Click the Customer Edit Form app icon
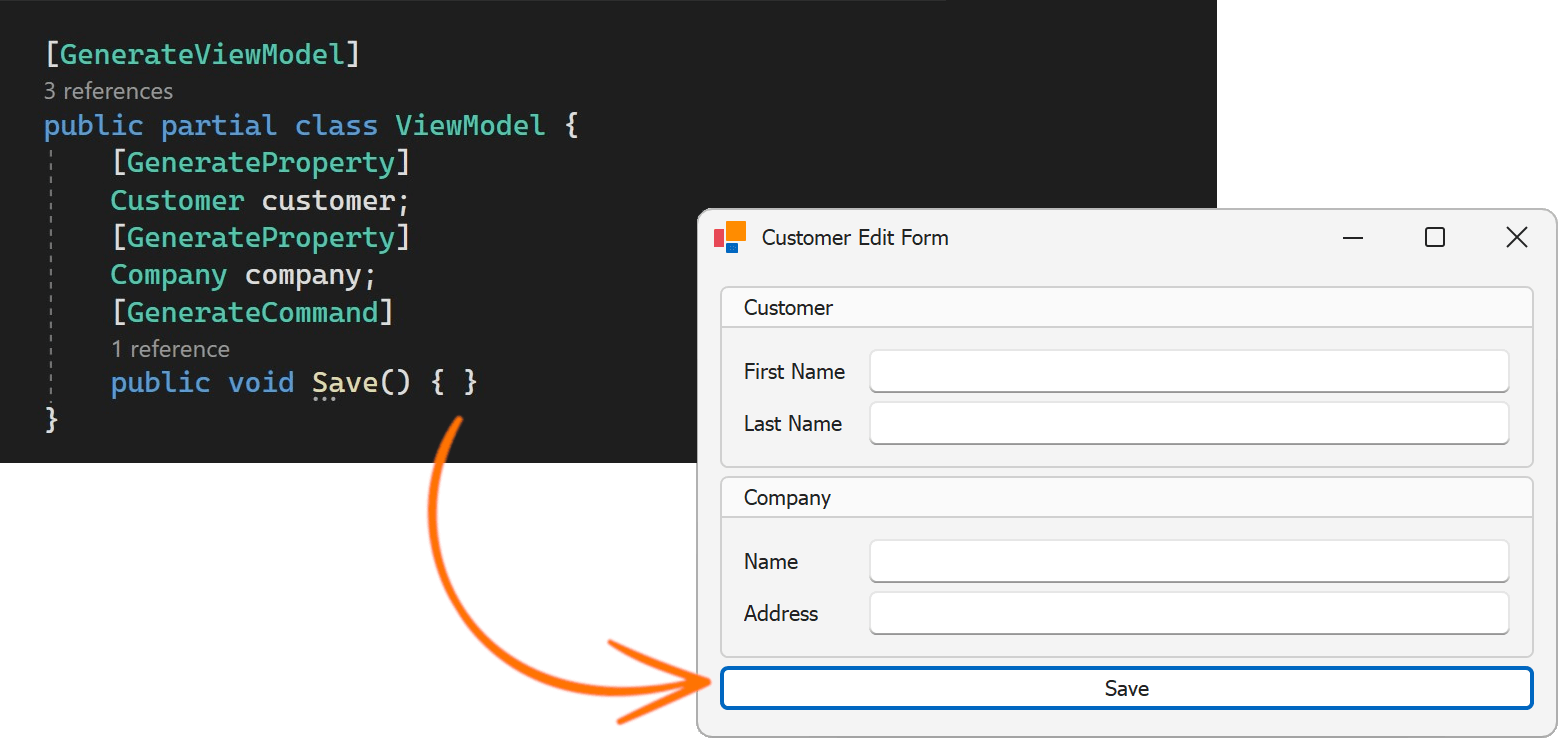 (730, 237)
